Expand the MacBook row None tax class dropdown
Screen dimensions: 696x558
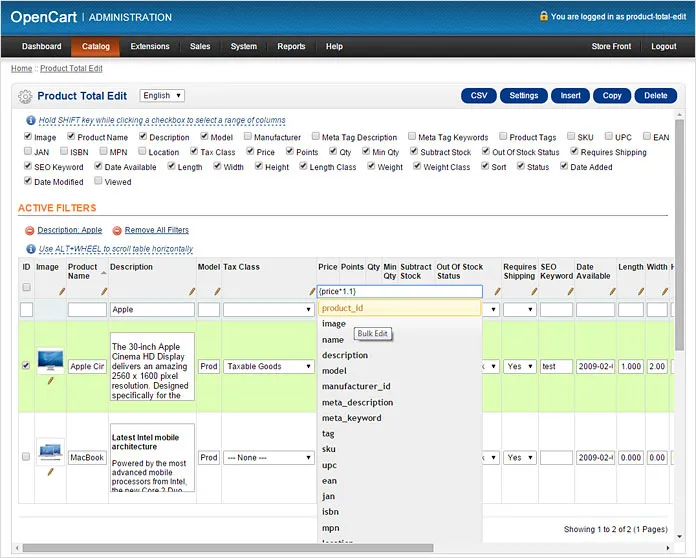coord(268,458)
